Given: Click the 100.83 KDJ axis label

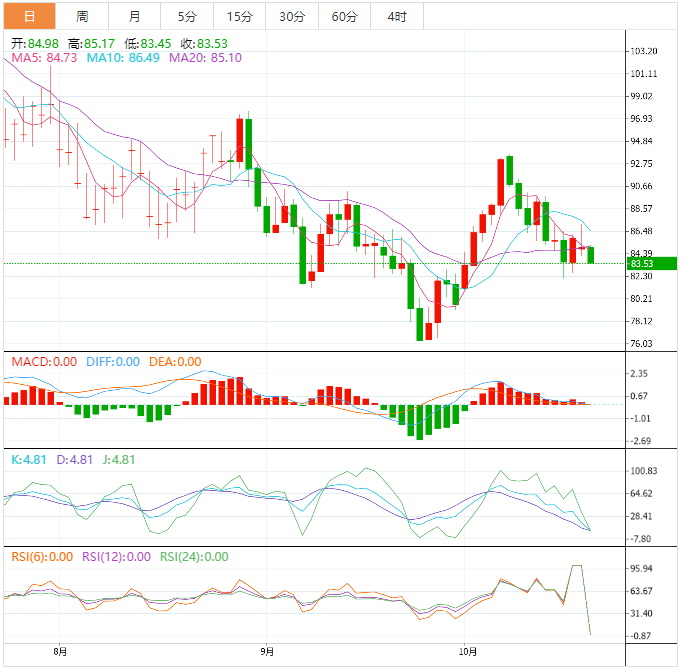Looking at the screenshot, I should pos(644,471).
